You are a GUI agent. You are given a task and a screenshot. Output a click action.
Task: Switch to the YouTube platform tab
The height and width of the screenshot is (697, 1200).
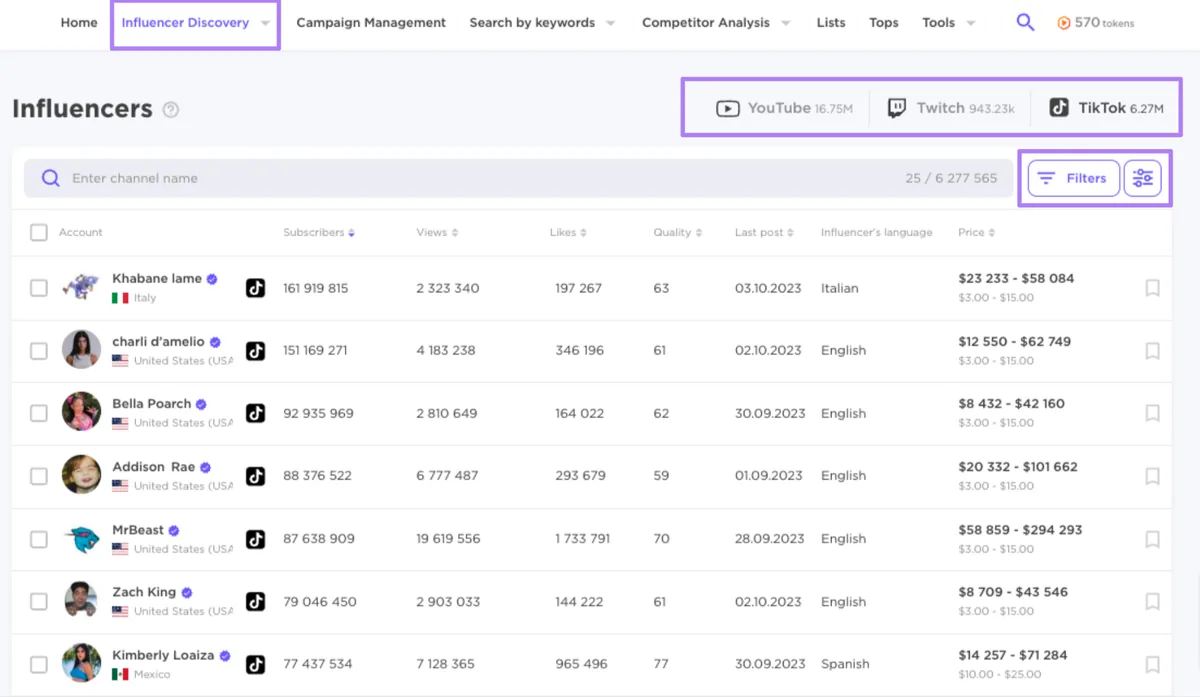pos(784,108)
